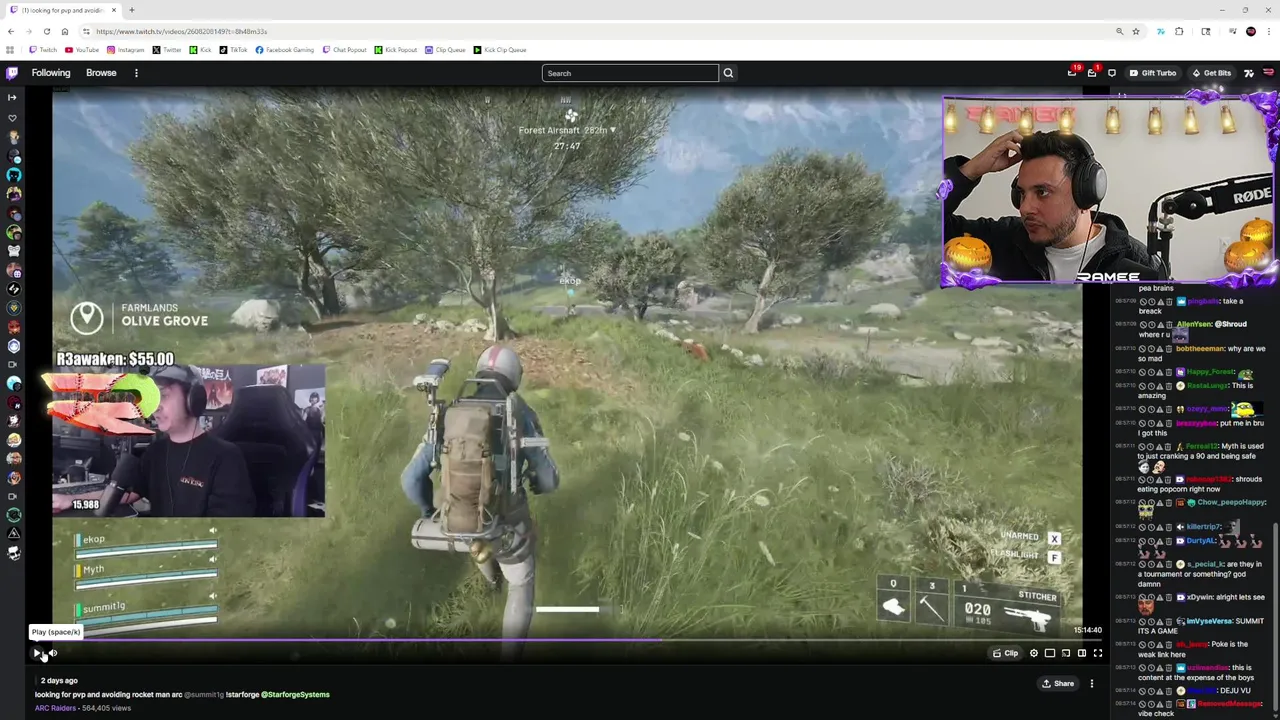Screen dimensions: 1280x720
Task: Click the Share button below video
Action: 1057,684
